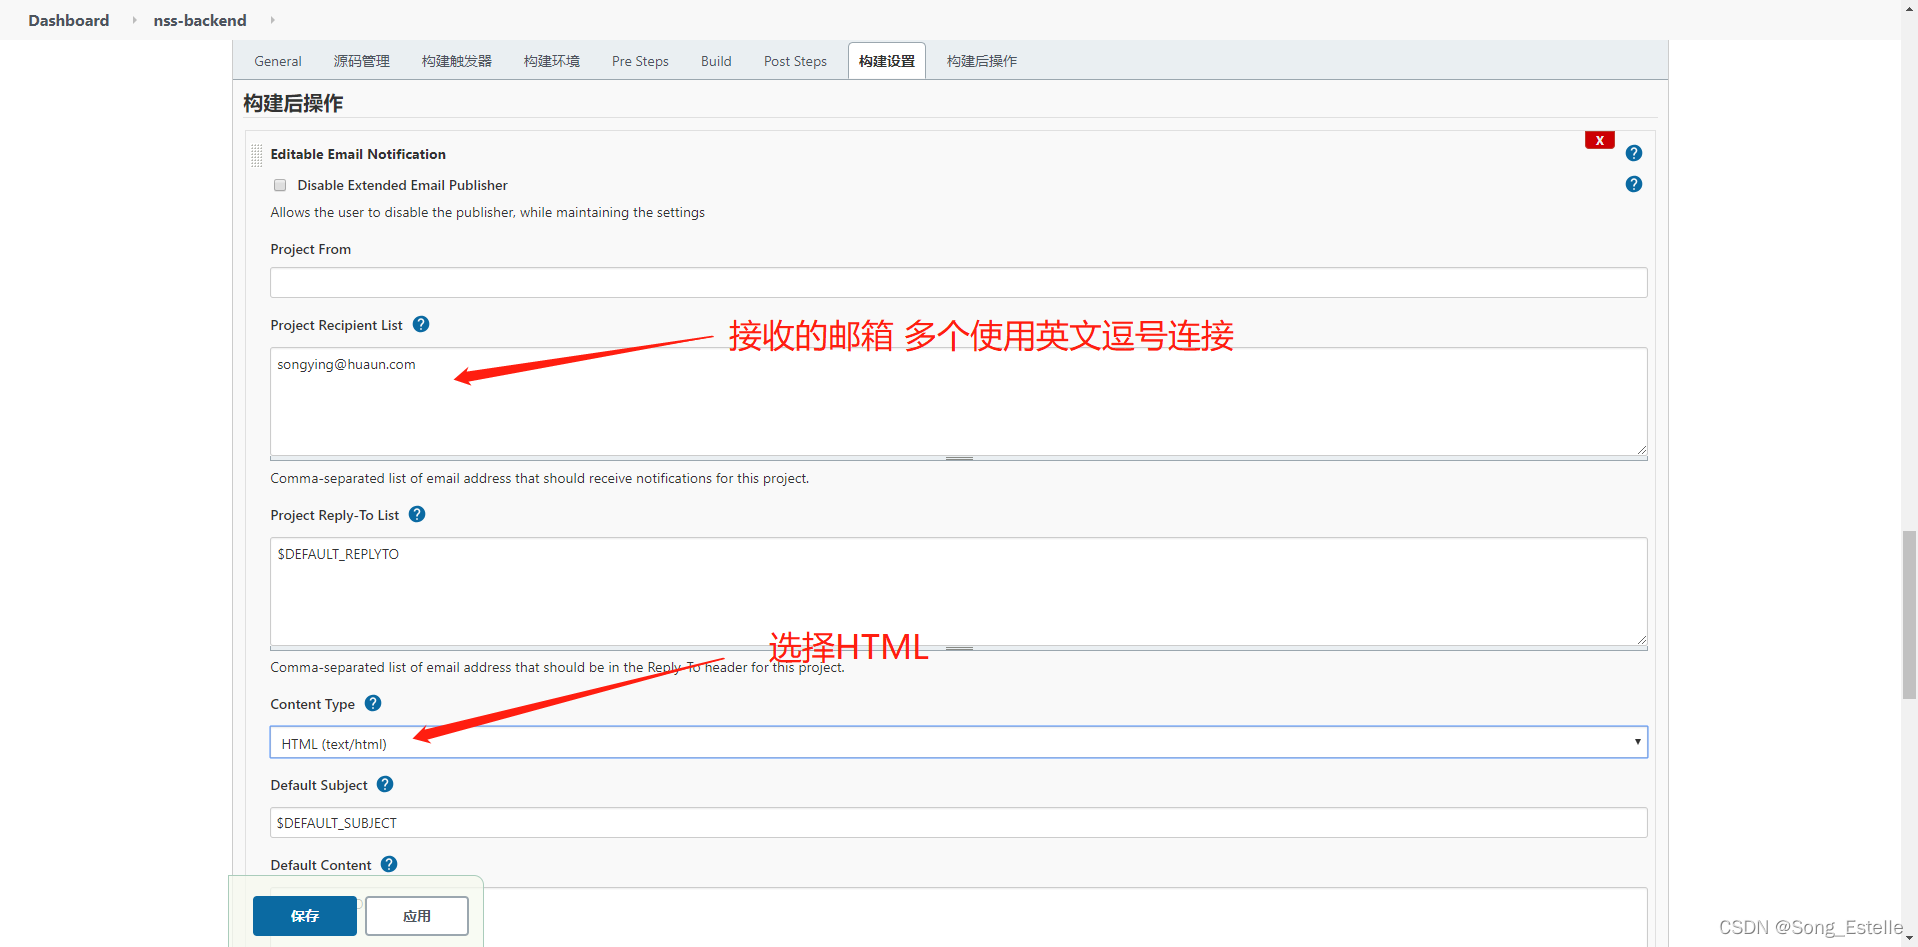This screenshot has height=947, width=1918.
Task: Switch to the 构建后操作 tab
Action: point(981,61)
